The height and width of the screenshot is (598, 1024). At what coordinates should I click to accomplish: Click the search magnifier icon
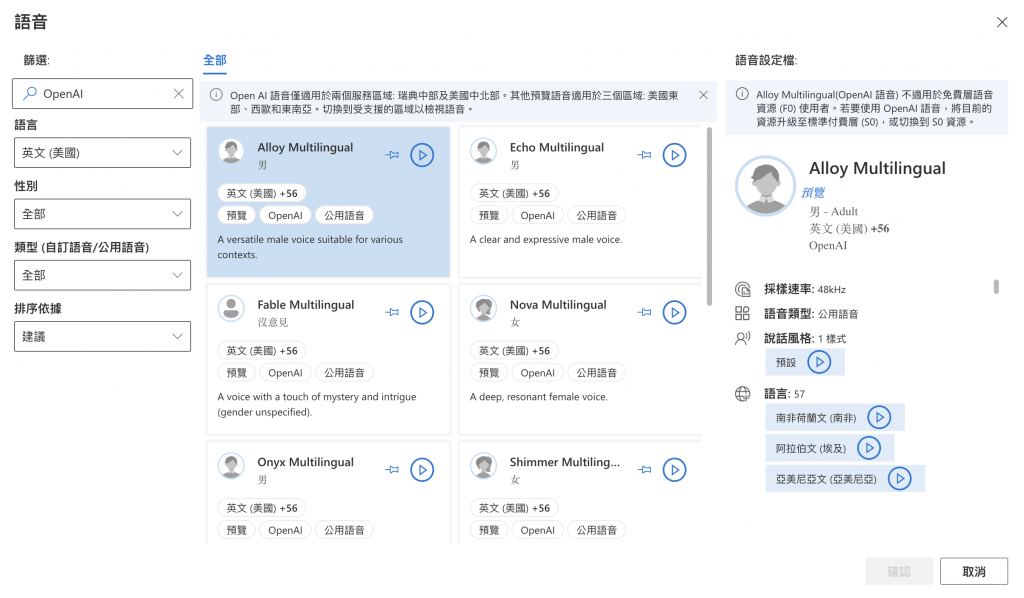[x=29, y=94]
